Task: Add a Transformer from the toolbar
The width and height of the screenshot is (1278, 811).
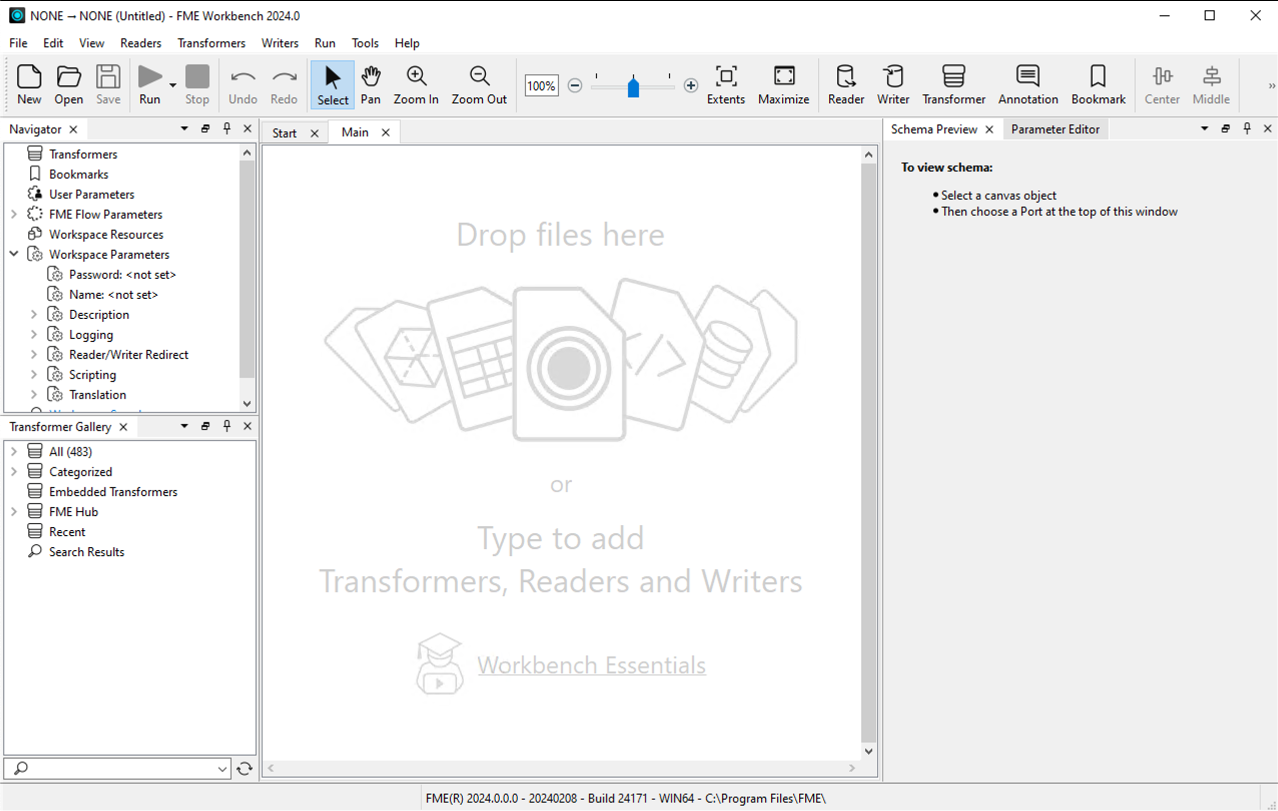Action: (953, 85)
